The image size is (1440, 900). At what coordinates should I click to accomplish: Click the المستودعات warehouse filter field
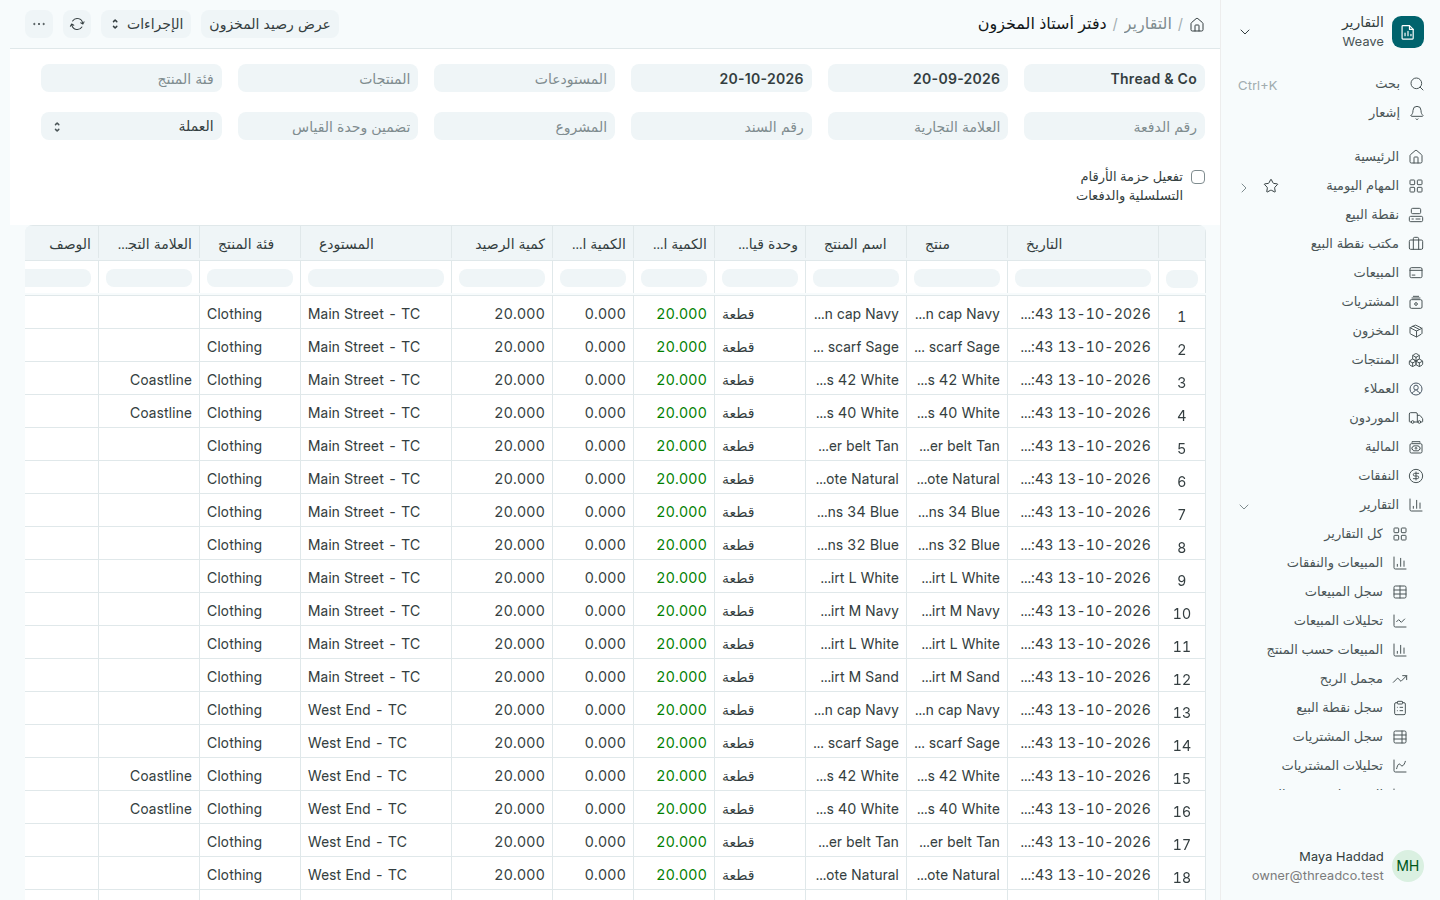click(x=524, y=79)
